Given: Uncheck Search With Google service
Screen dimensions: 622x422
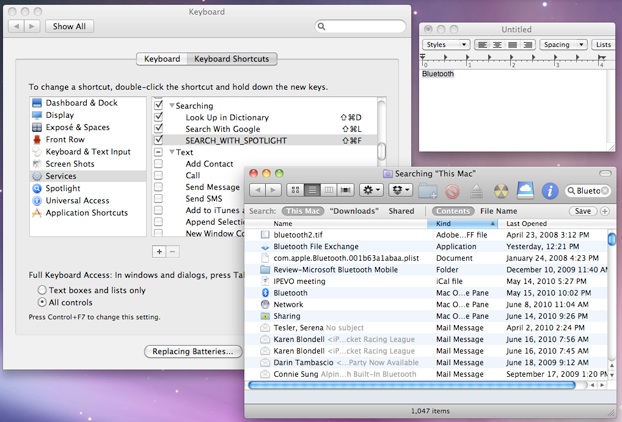Looking at the screenshot, I should point(159,129).
